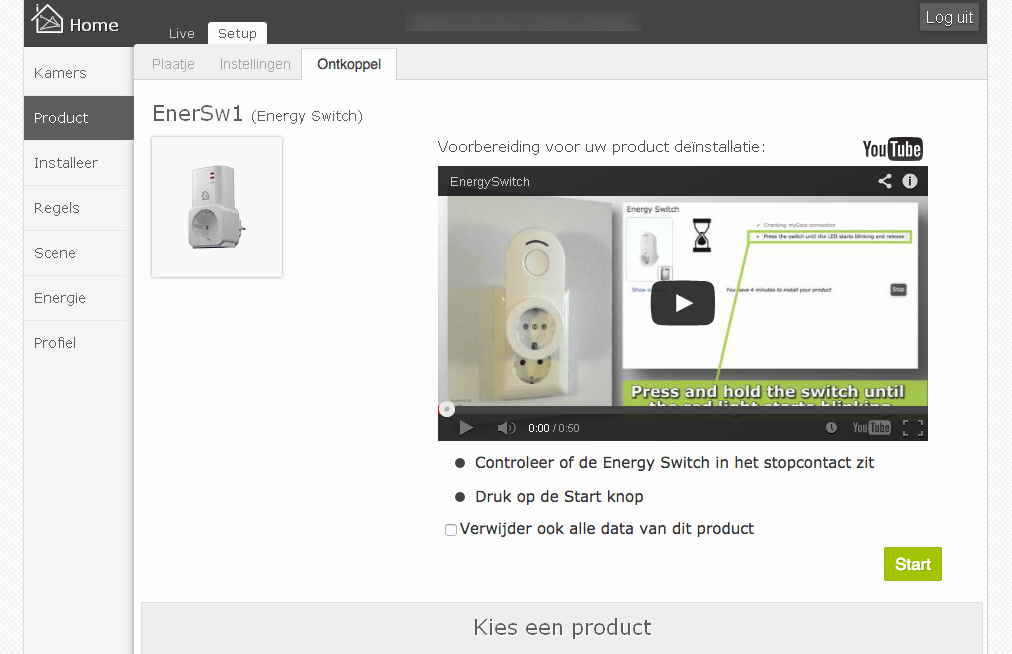Click the small play icon in the video controls
This screenshot has width=1012, height=654.
(466, 427)
